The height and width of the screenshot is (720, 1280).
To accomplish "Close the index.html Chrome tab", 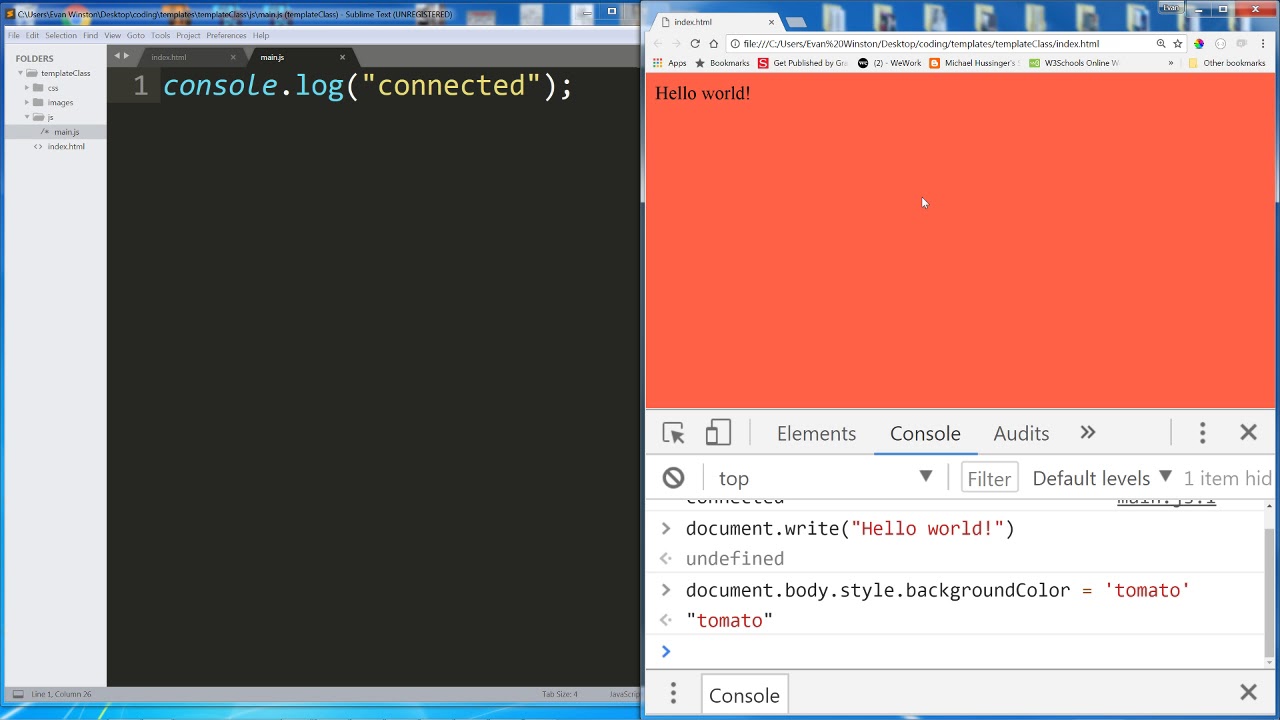I will pyautogui.click(x=771, y=22).
